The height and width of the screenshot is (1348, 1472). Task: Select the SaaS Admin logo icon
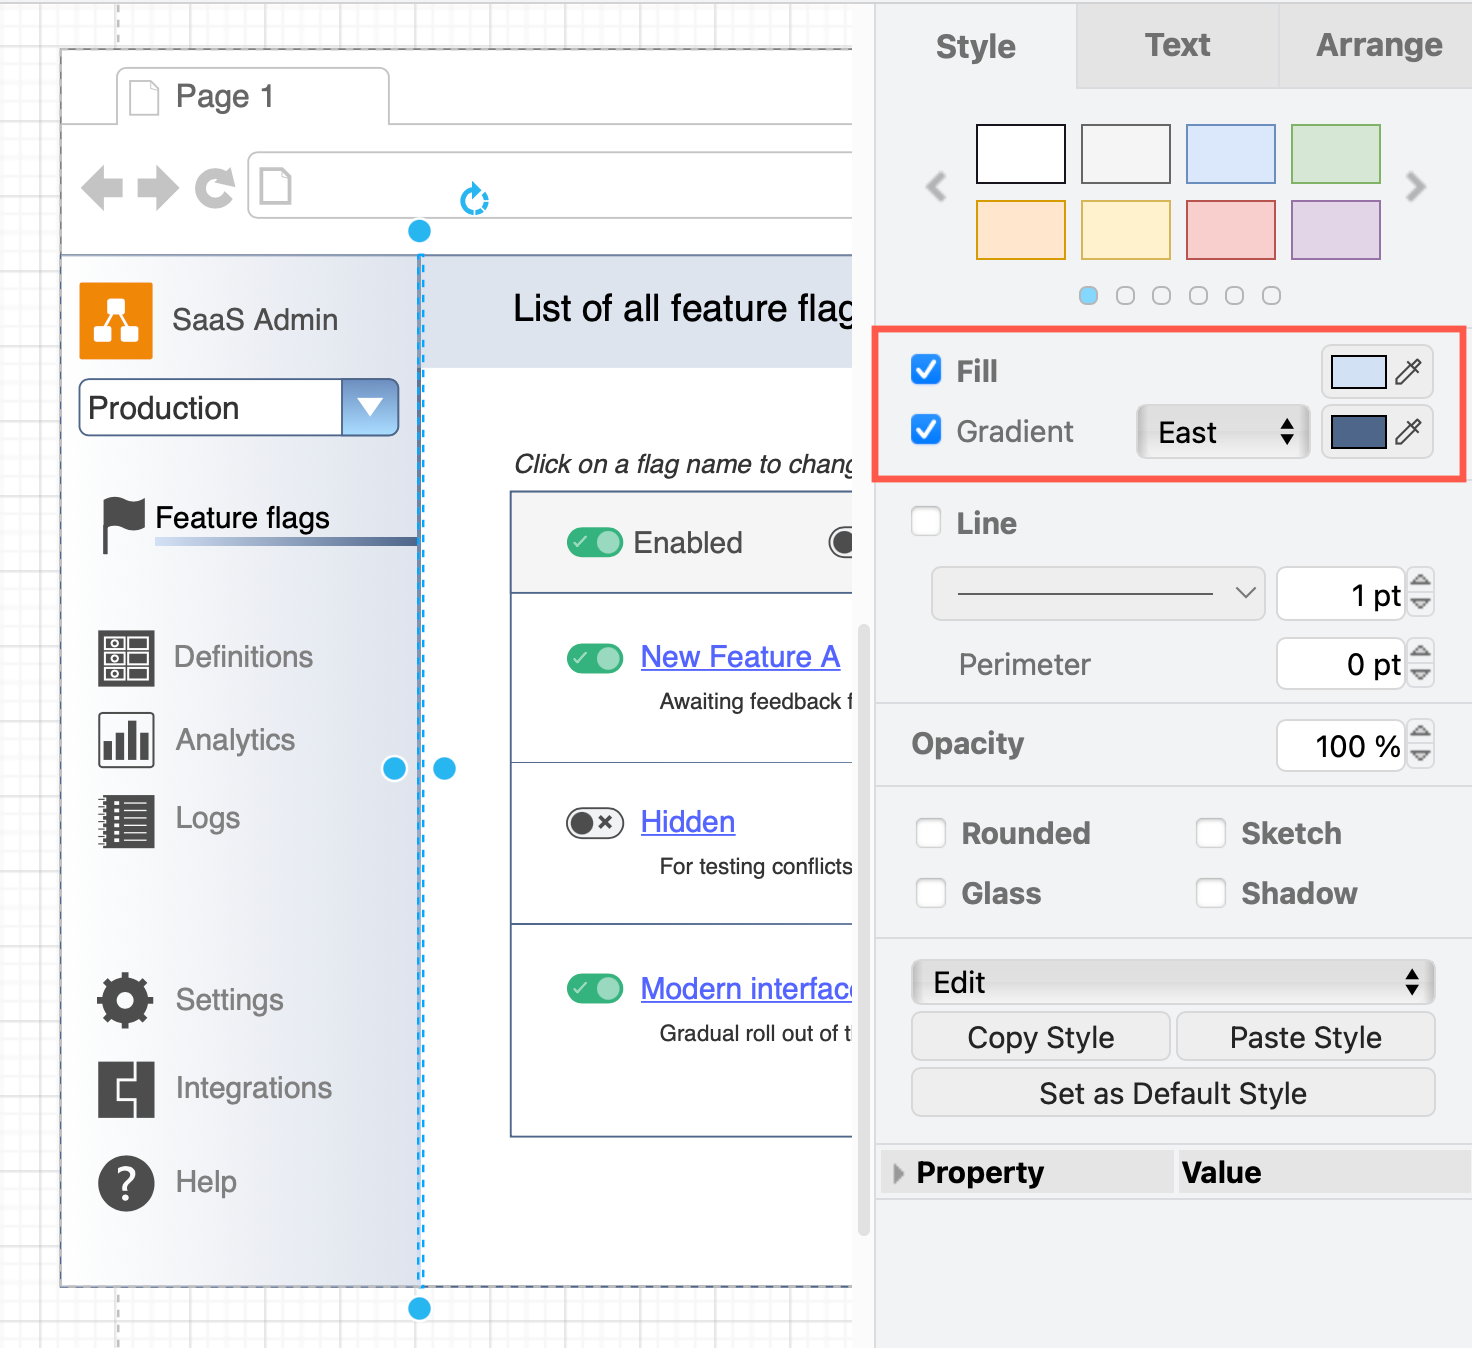(x=116, y=320)
